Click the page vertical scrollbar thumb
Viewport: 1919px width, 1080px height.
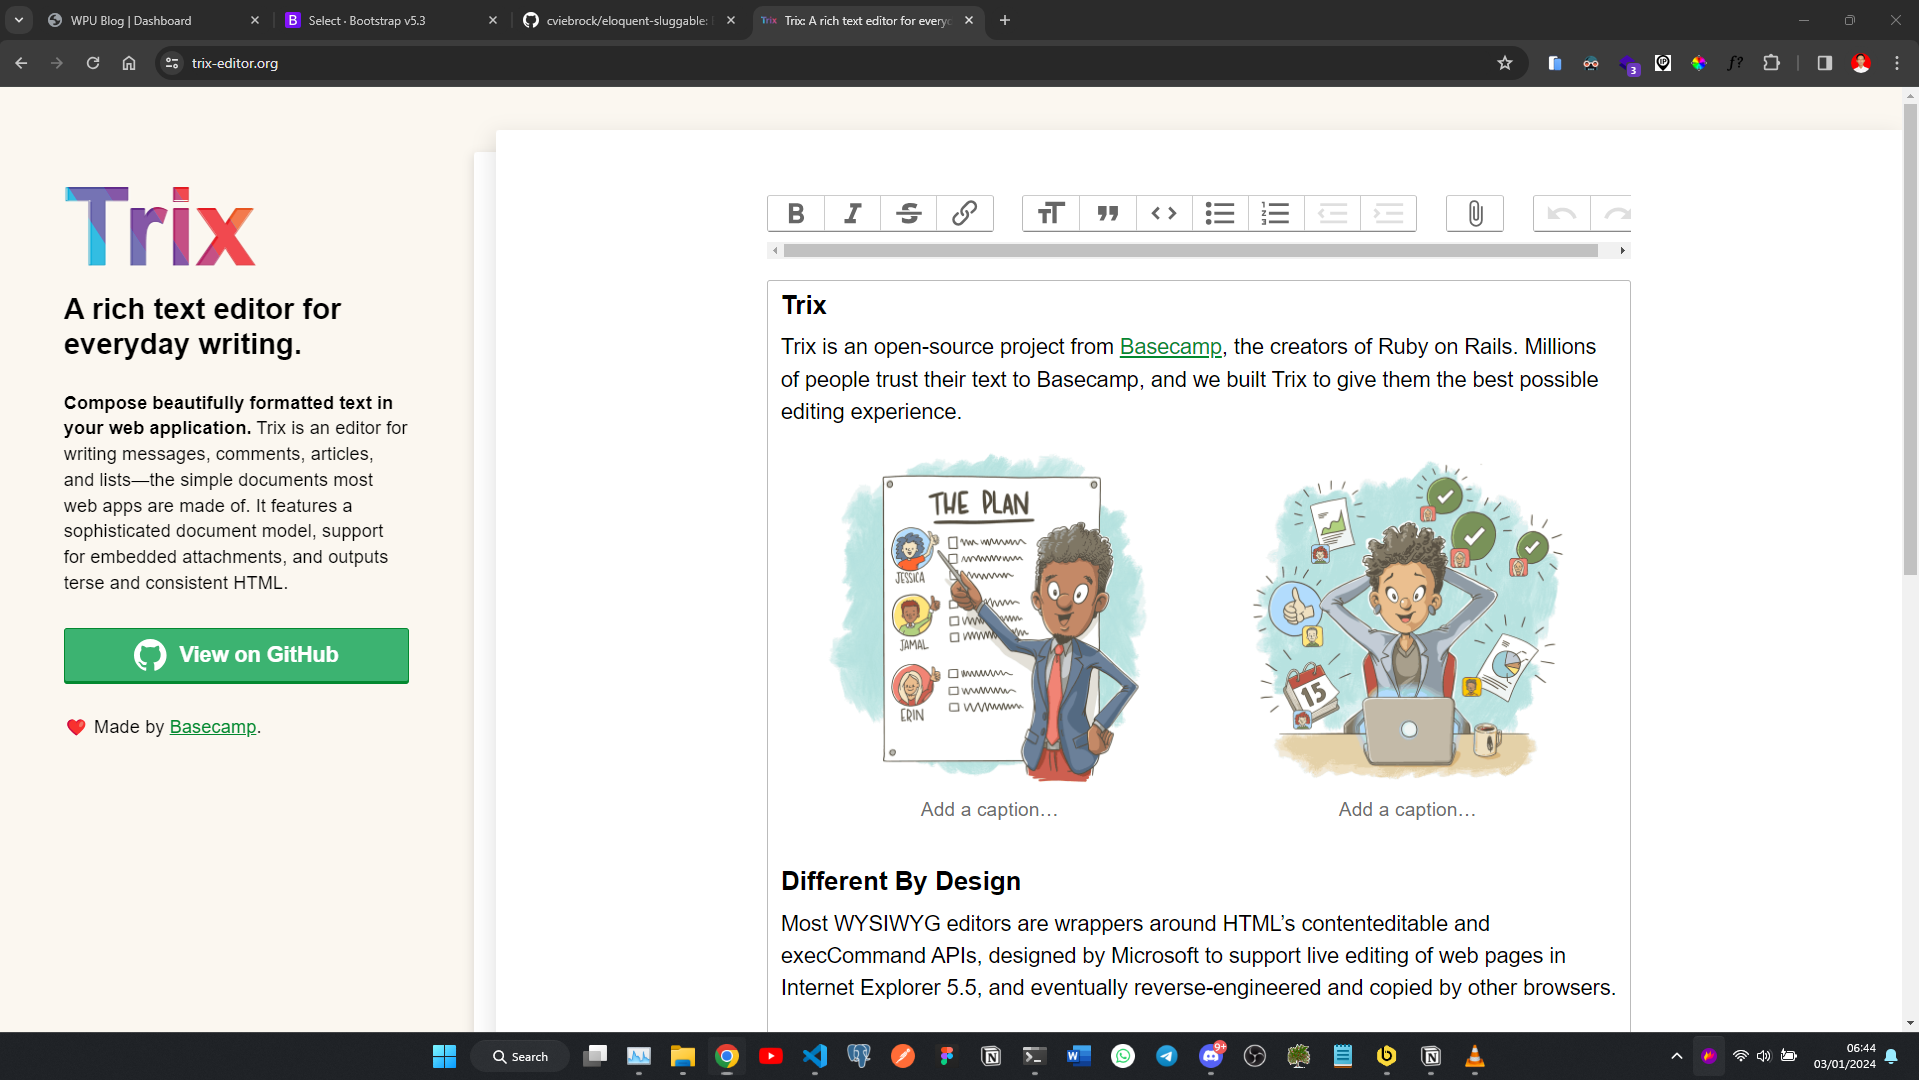(x=1910, y=338)
